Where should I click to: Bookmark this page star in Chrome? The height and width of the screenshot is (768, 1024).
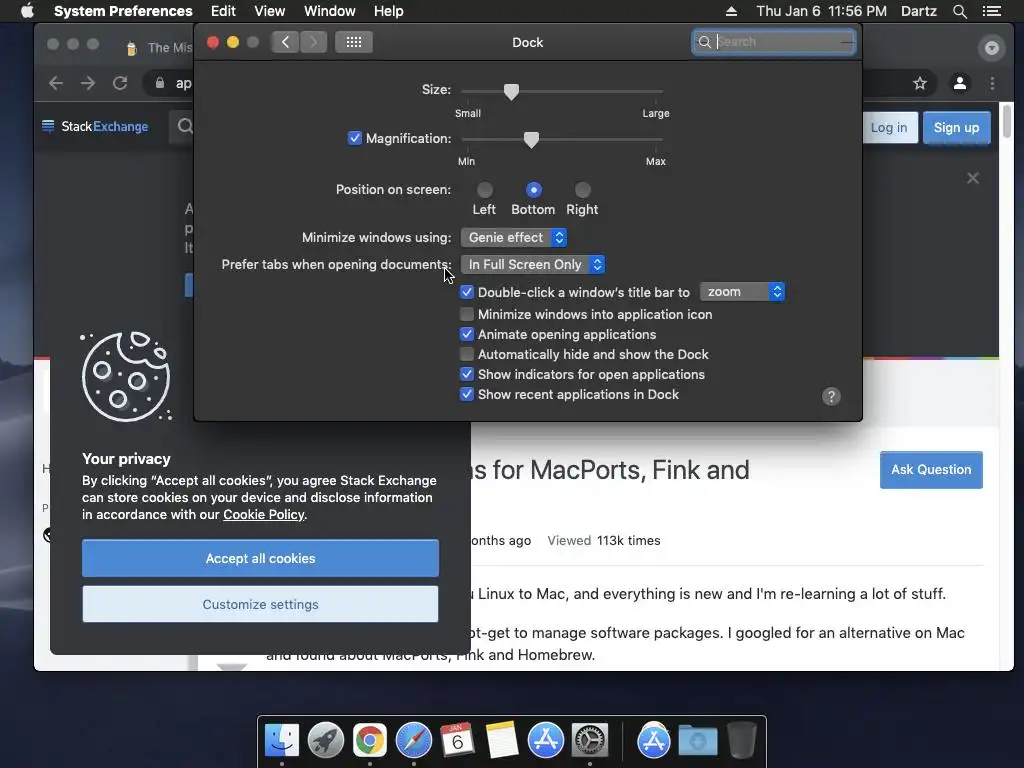[920, 83]
